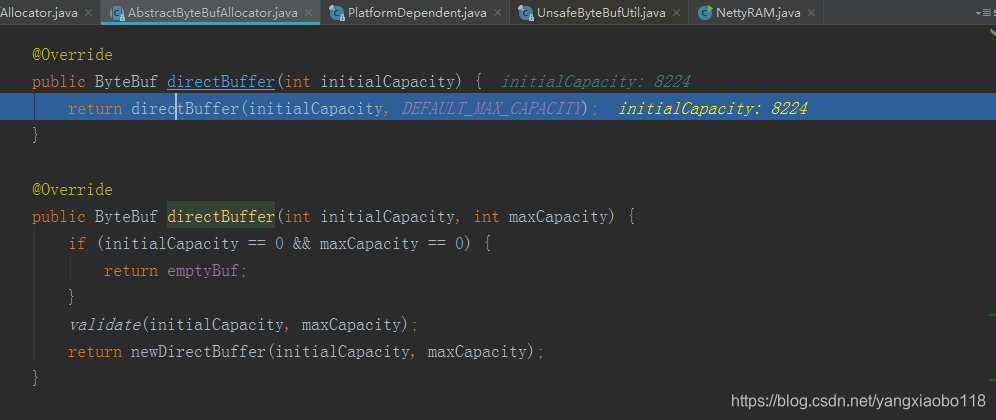Image resolution: width=996 pixels, height=420 pixels.
Task: Click public keyword of second directBuffer method
Action: (x=58, y=217)
